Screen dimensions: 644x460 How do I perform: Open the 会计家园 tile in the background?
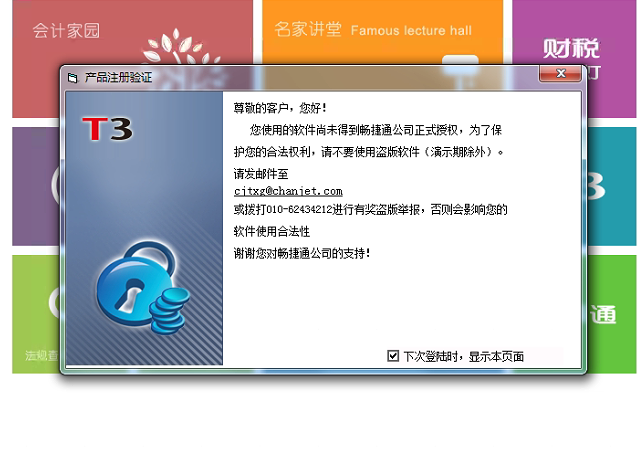coord(132,33)
